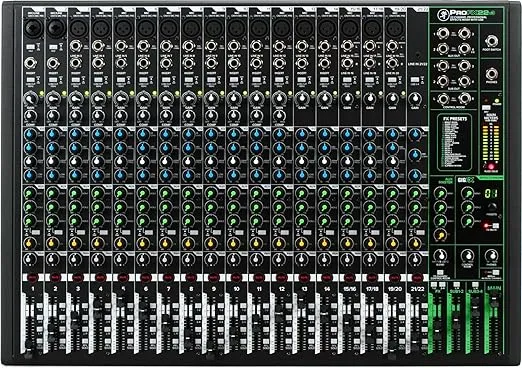Click the channel 2 insert jack

point(53,63)
